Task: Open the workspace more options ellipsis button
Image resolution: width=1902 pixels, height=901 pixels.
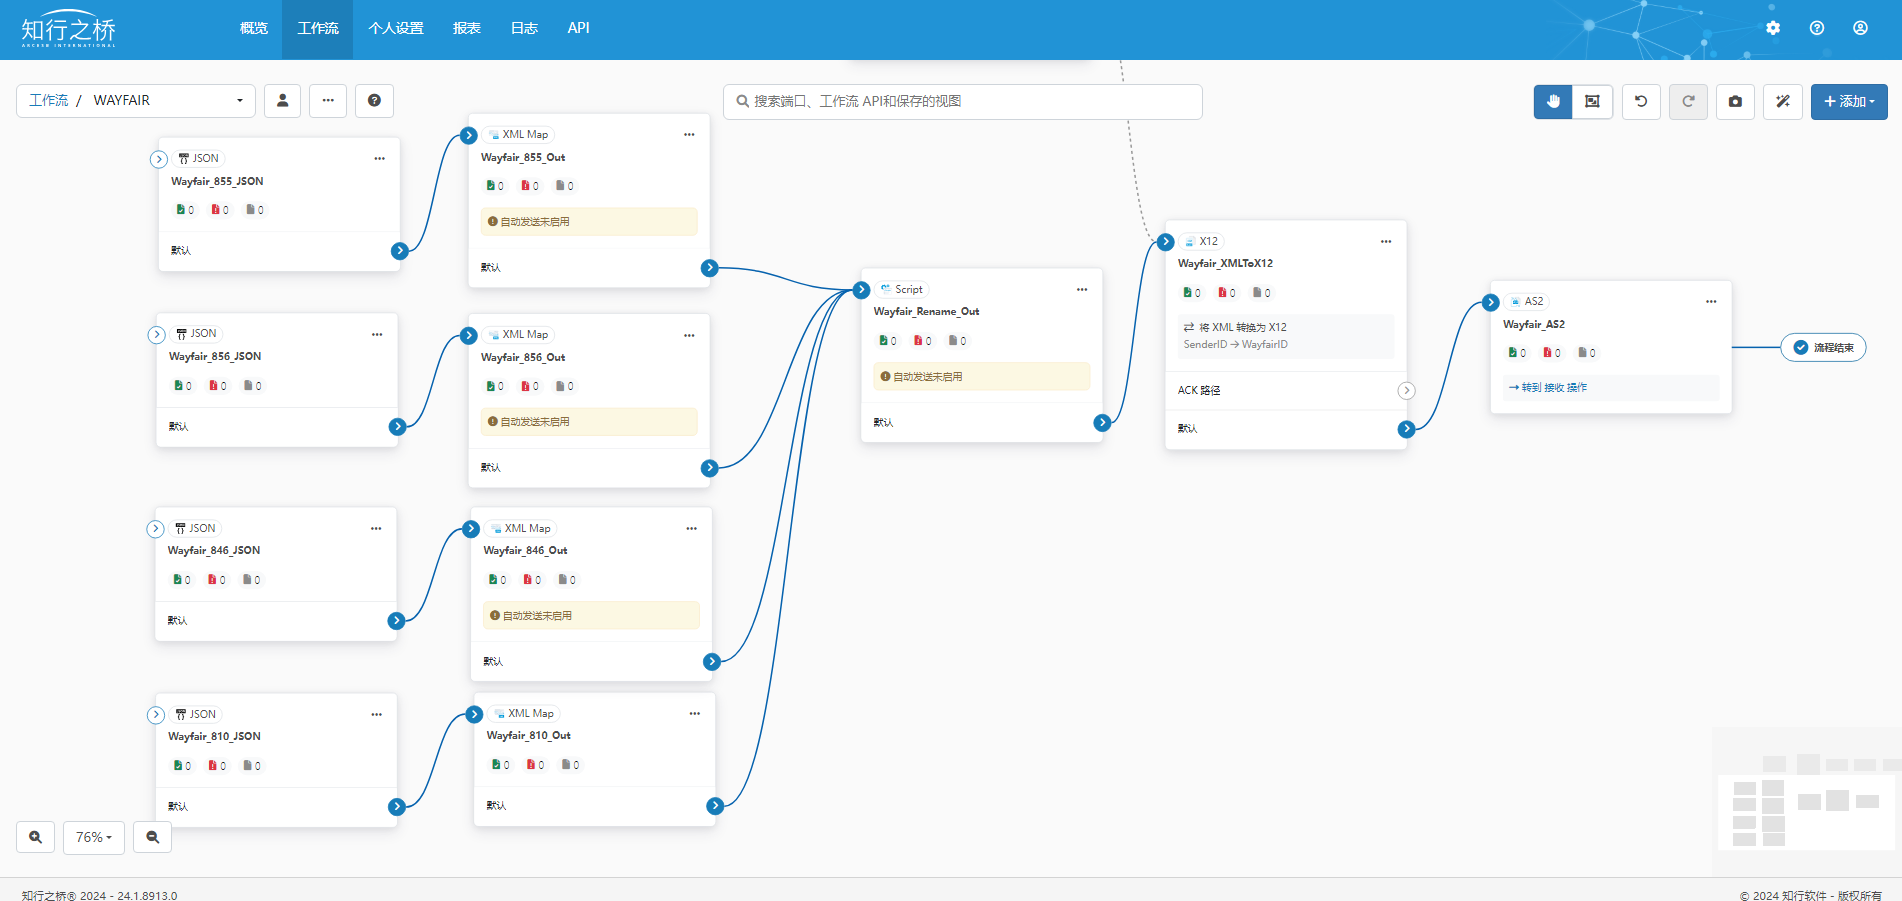Action: point(328,100)
